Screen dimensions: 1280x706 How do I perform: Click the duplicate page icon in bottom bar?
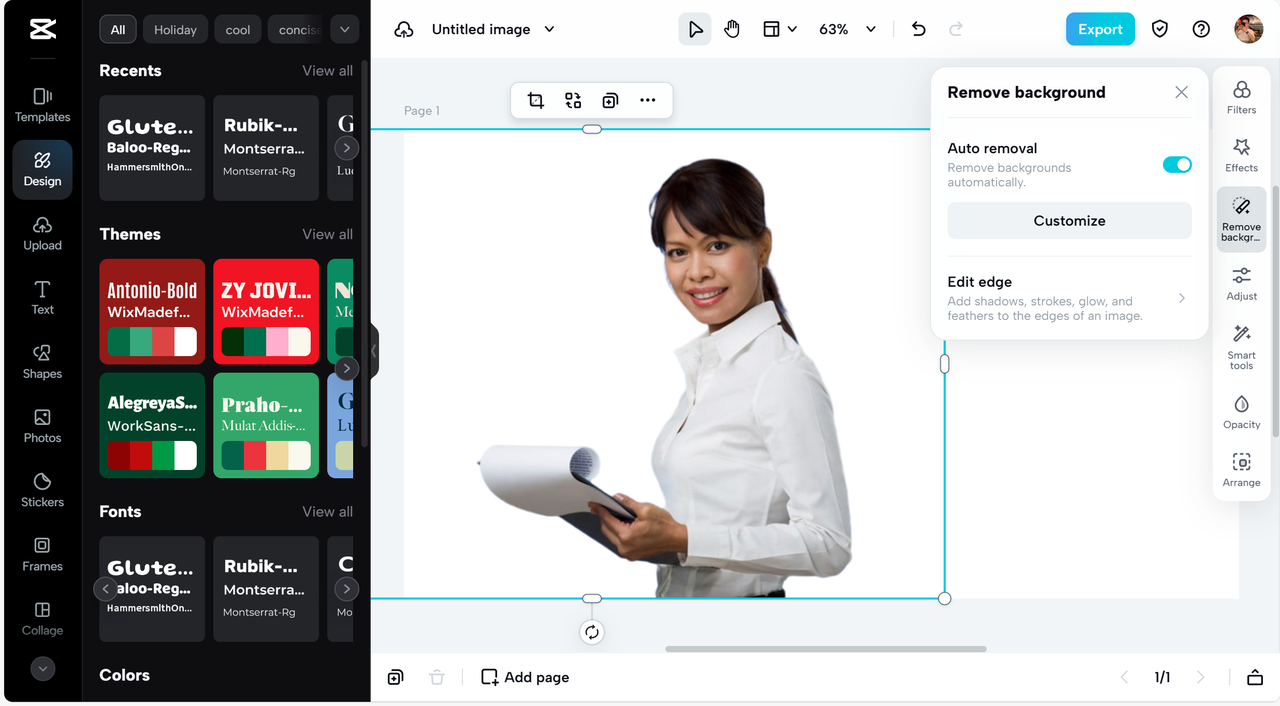click(x=395, y=677)
